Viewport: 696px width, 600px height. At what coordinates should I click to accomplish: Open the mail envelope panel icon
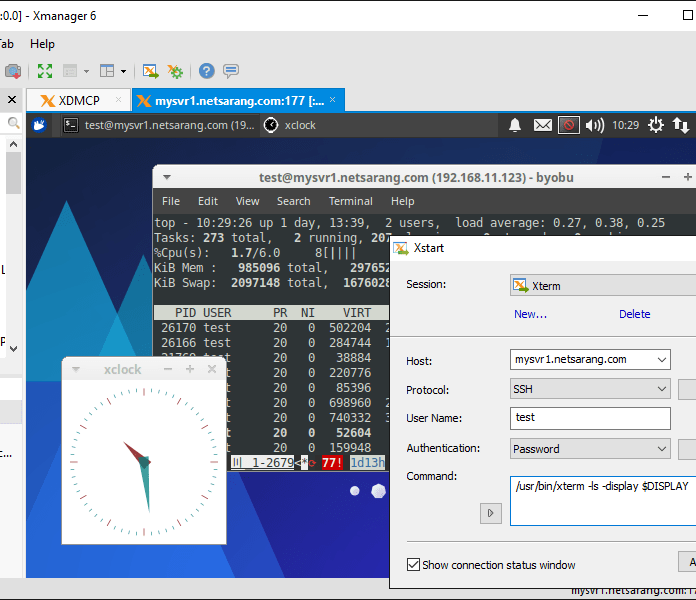pyautogui.click(x=543, y=126)
